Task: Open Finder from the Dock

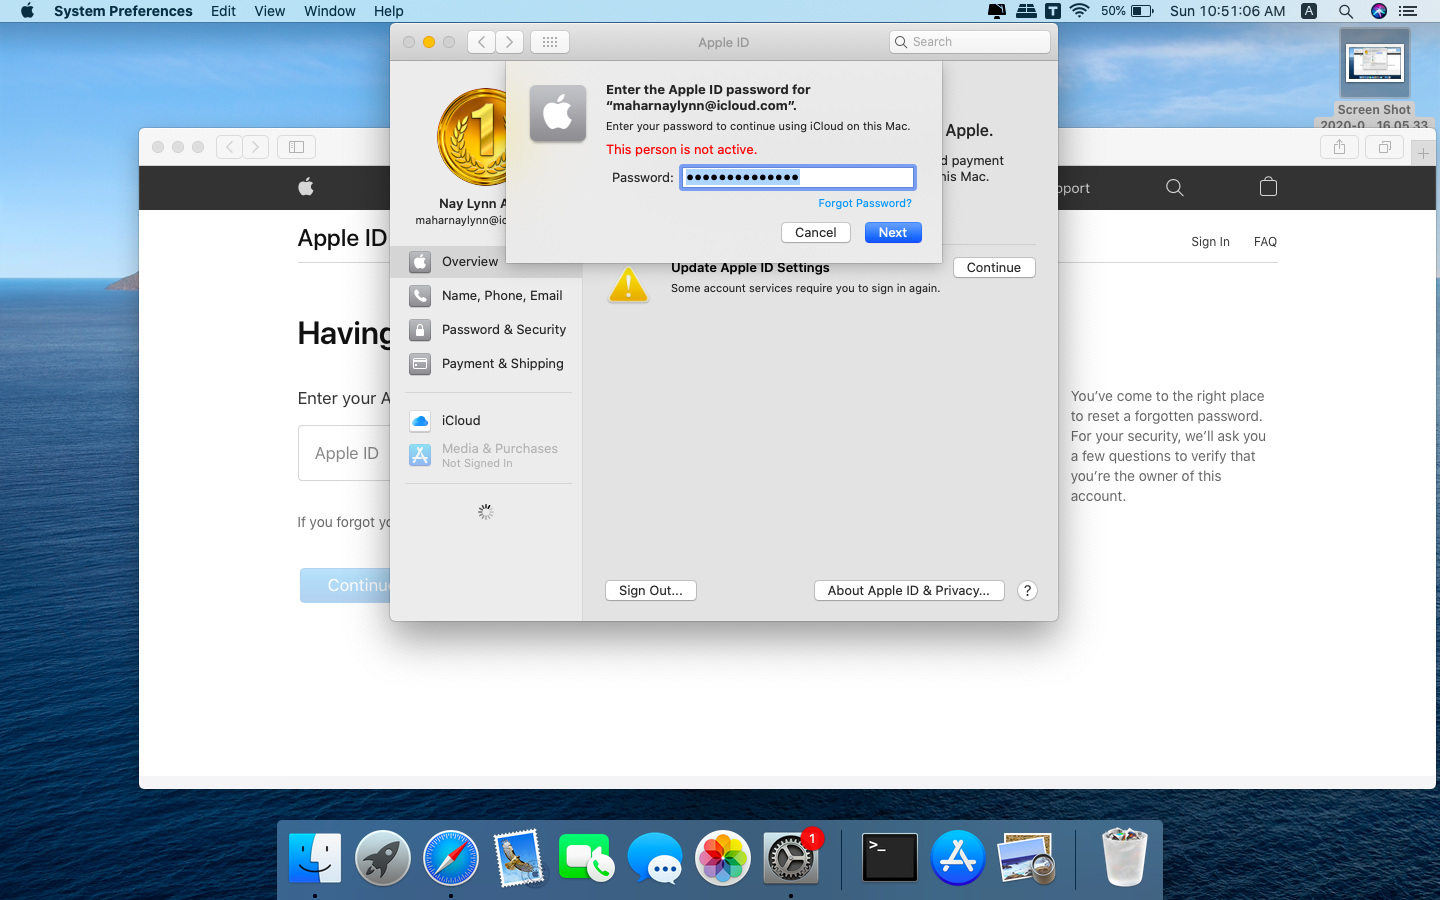Action: click(314, 858)
